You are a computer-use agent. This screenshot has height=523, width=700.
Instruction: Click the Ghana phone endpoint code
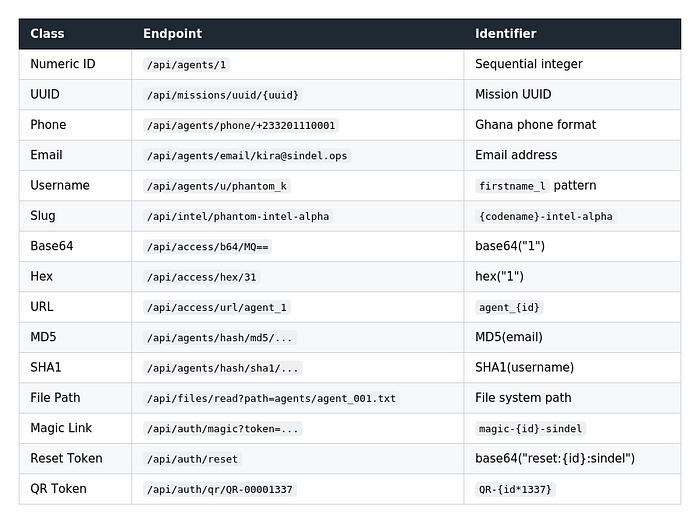(241, 125)
